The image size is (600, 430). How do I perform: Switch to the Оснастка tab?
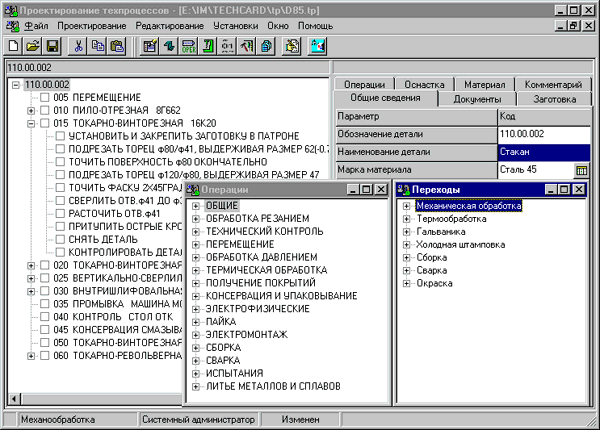coord(423,85)
